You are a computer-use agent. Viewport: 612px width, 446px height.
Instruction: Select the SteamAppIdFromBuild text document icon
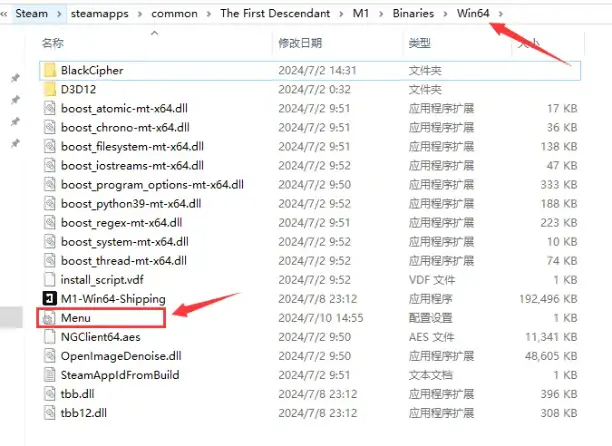pyautogui.click(x=50, y=375)
